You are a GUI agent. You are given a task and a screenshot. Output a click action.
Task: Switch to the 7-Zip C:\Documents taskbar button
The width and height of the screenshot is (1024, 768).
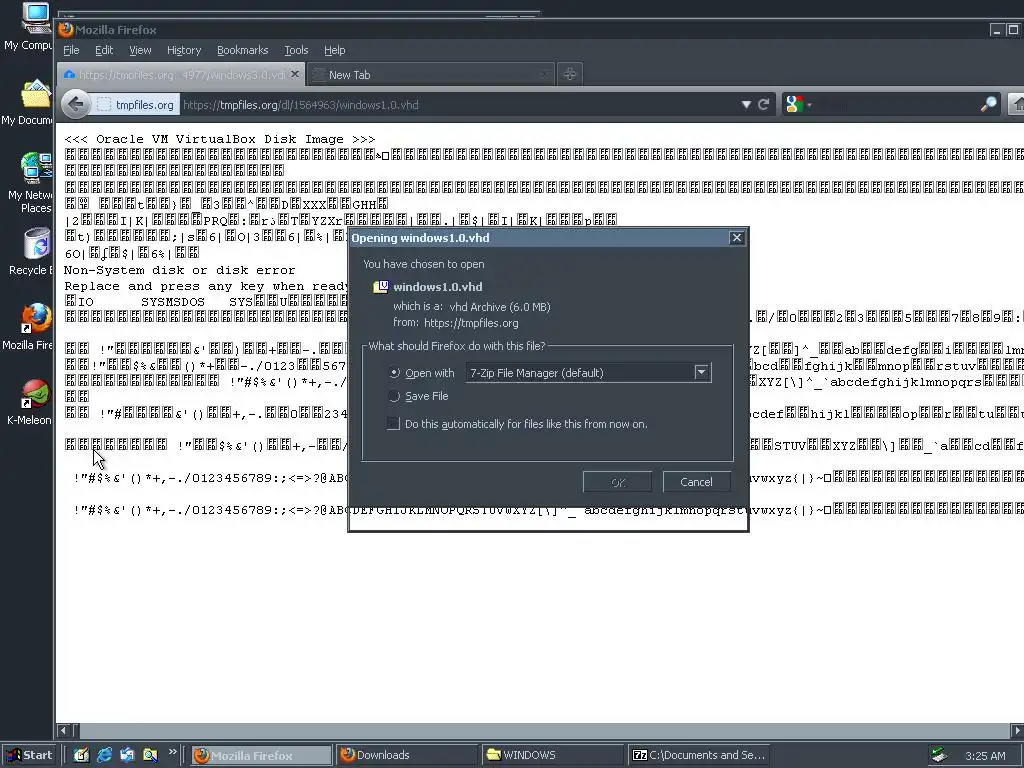point(697,756)
